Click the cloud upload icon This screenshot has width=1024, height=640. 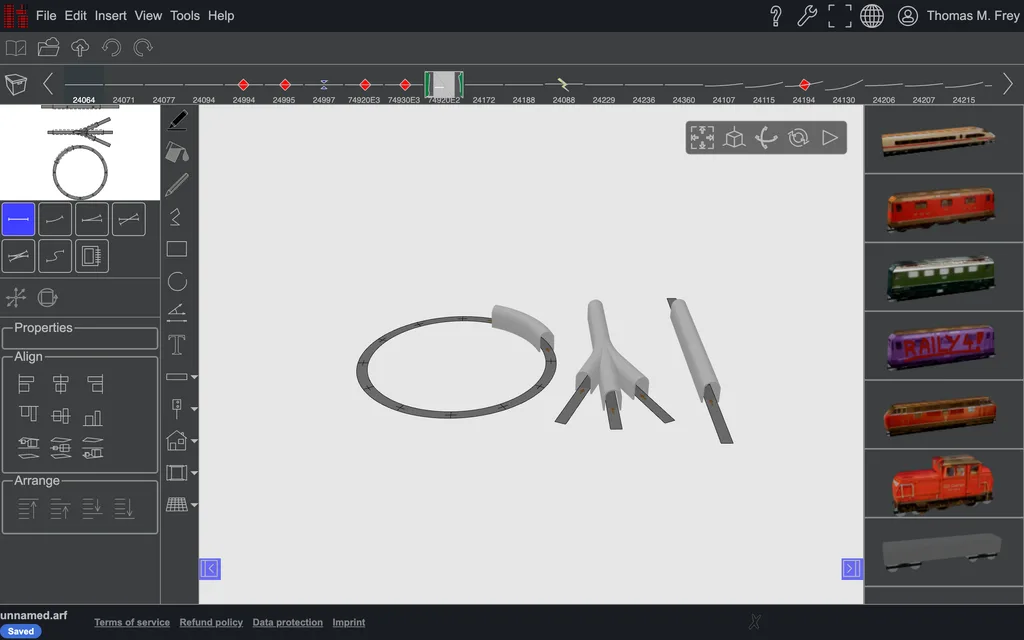click(x=80, y=48)
